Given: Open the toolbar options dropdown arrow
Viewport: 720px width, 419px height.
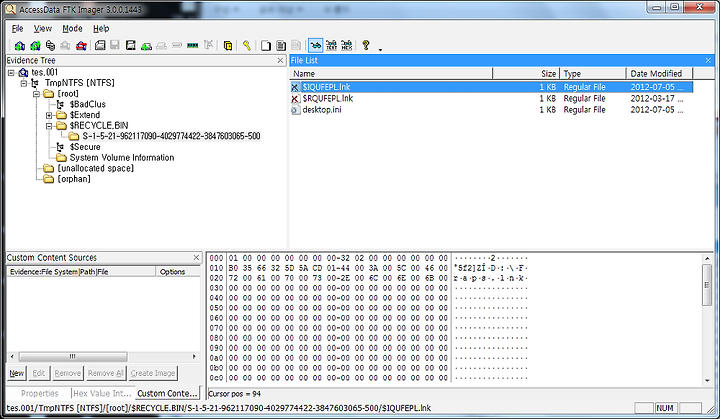Looking at the screenshot, I should tap(380, 49).
